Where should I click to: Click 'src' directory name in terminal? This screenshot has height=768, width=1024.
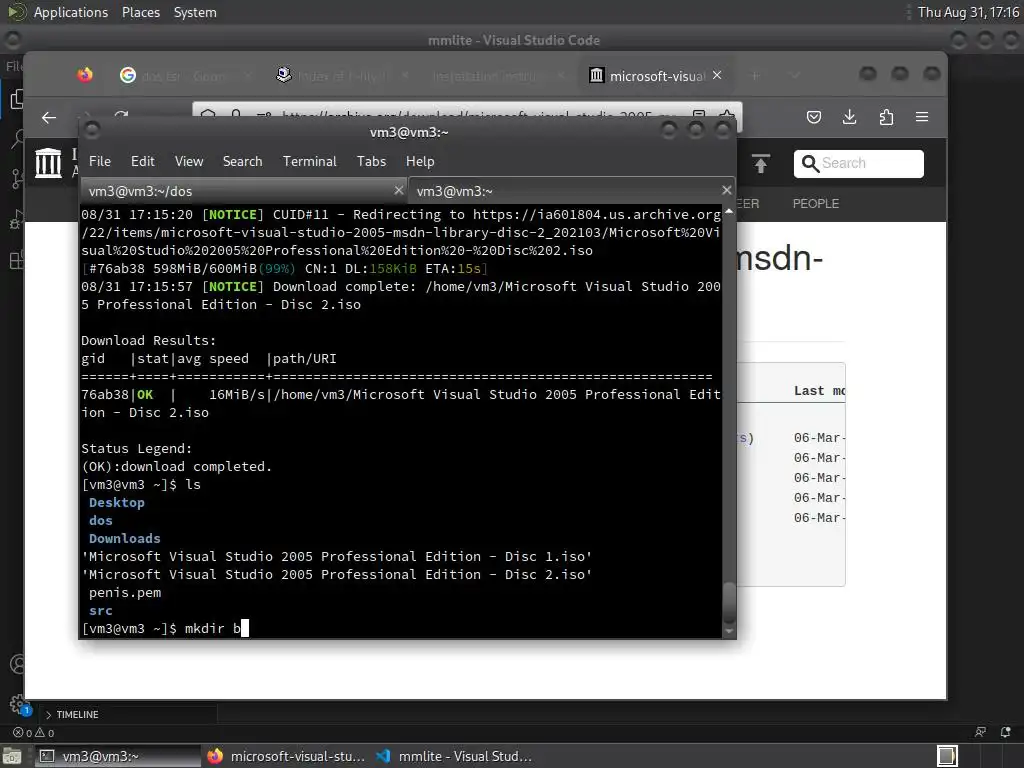[x=101, y=610]
